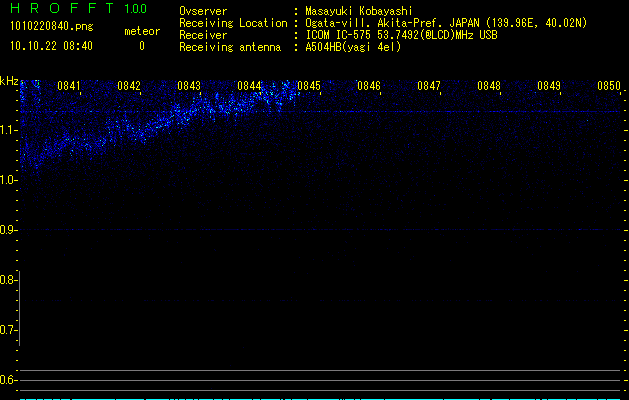Select the A504HB(yagi 4el) antenna text

[x=353, y=47]
